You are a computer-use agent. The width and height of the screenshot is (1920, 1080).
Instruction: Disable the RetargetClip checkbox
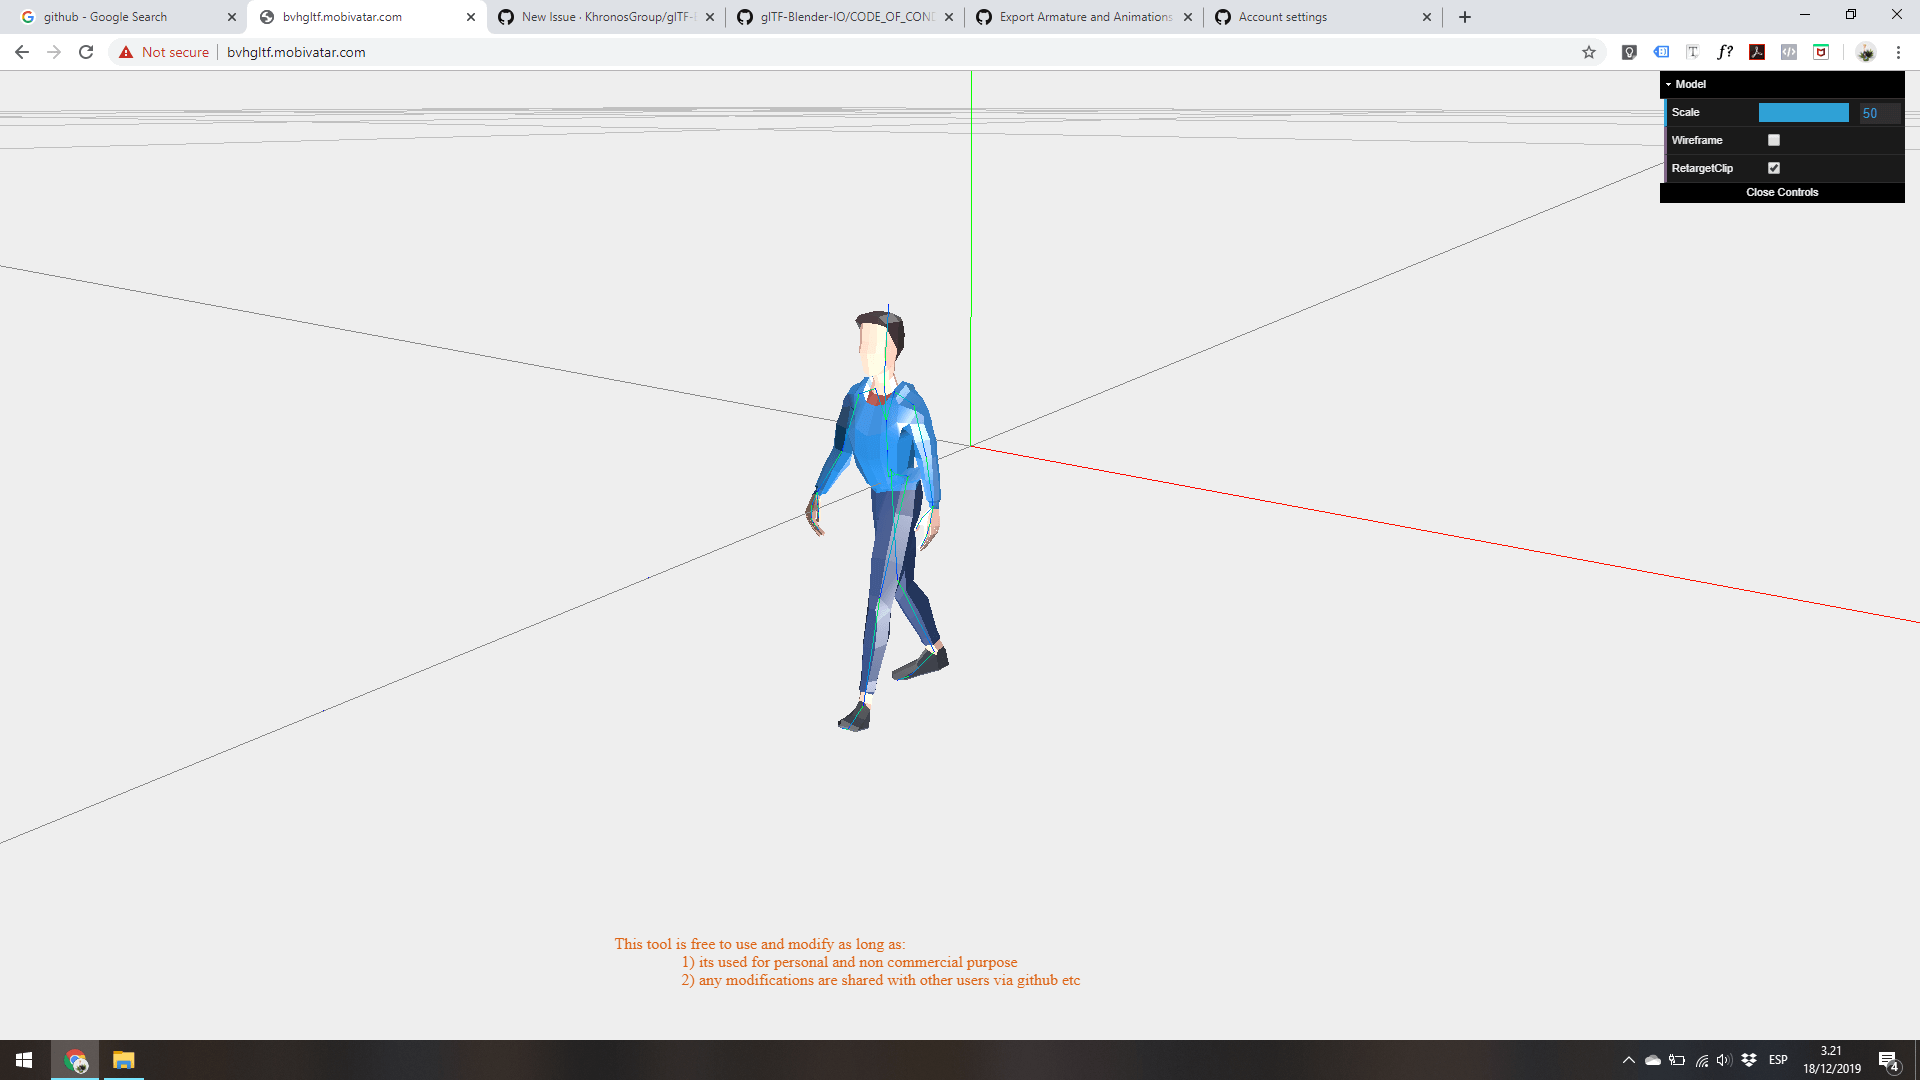pyautogui.click(x=1774, y=168)
